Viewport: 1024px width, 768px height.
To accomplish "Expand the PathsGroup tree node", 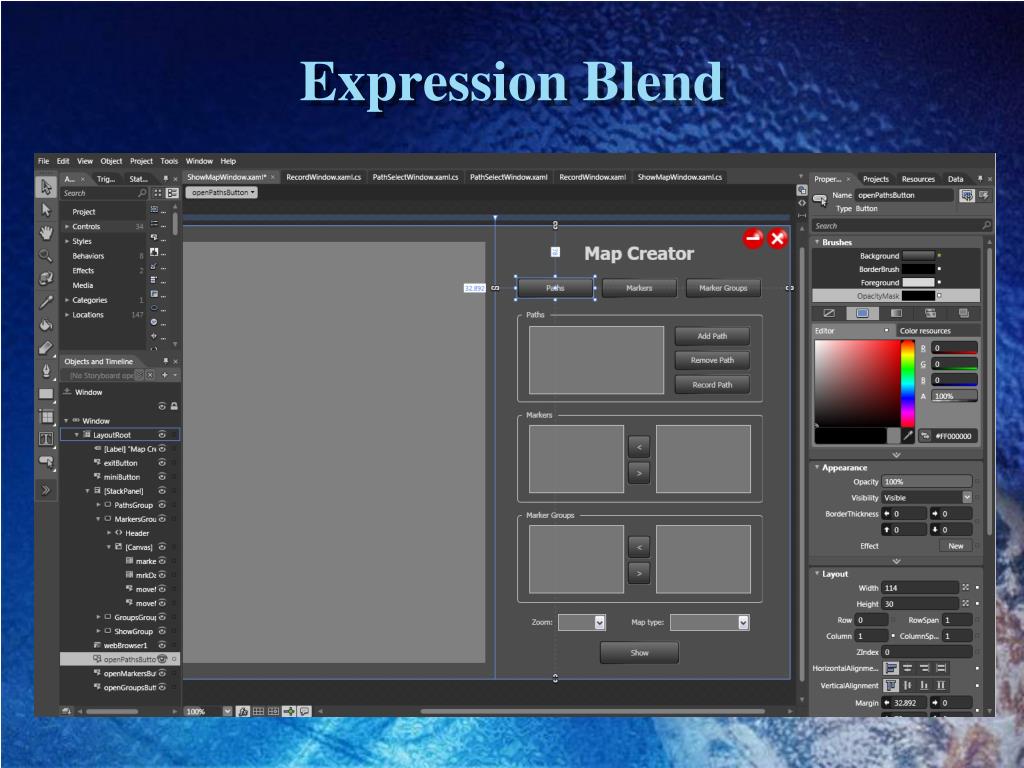I will point(98,505).
